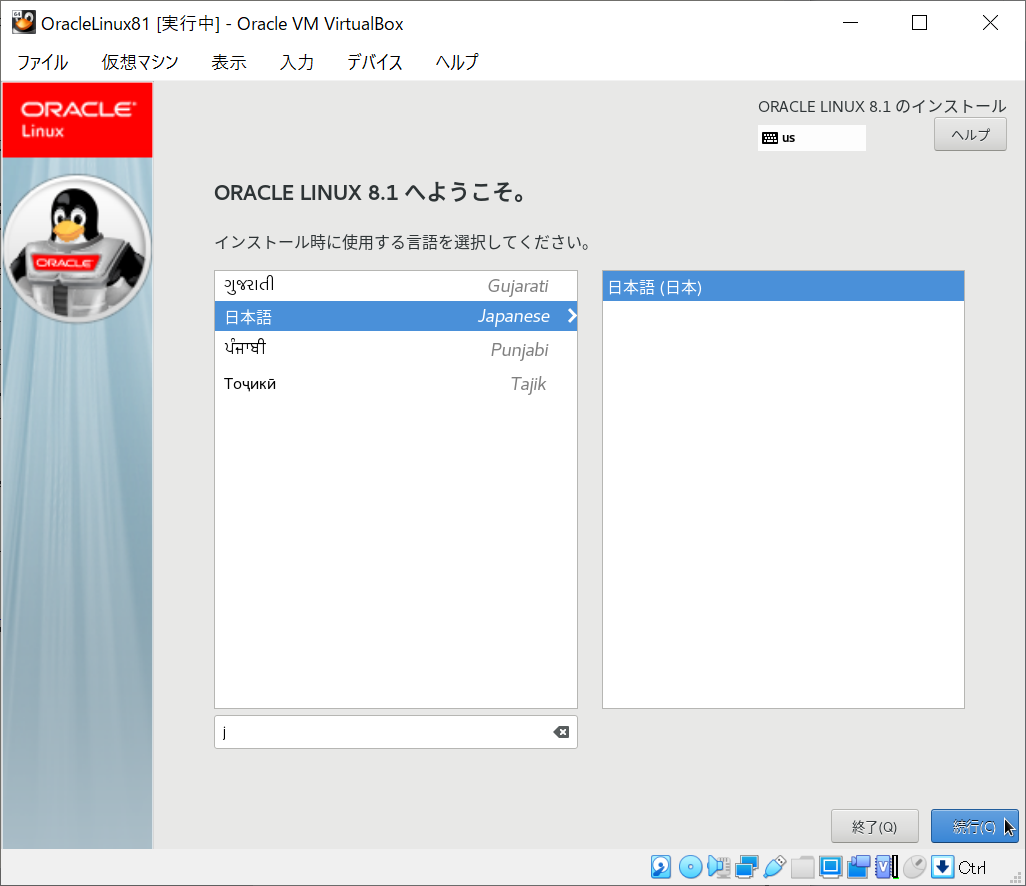Screen dimensions: 1026x886
Task: Select Gujarati in the language list
Action: pyautogui.click(x=395, y=285)
